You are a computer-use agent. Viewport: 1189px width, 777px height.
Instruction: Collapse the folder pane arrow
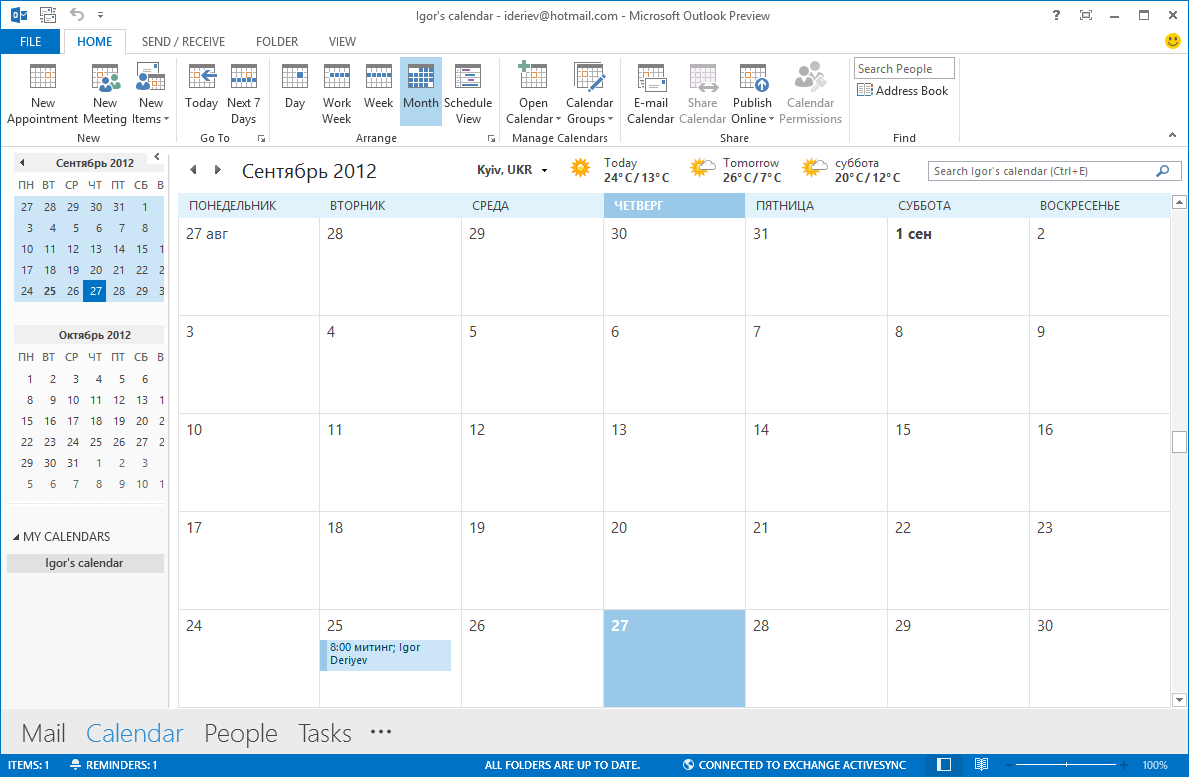coord(157,157)
